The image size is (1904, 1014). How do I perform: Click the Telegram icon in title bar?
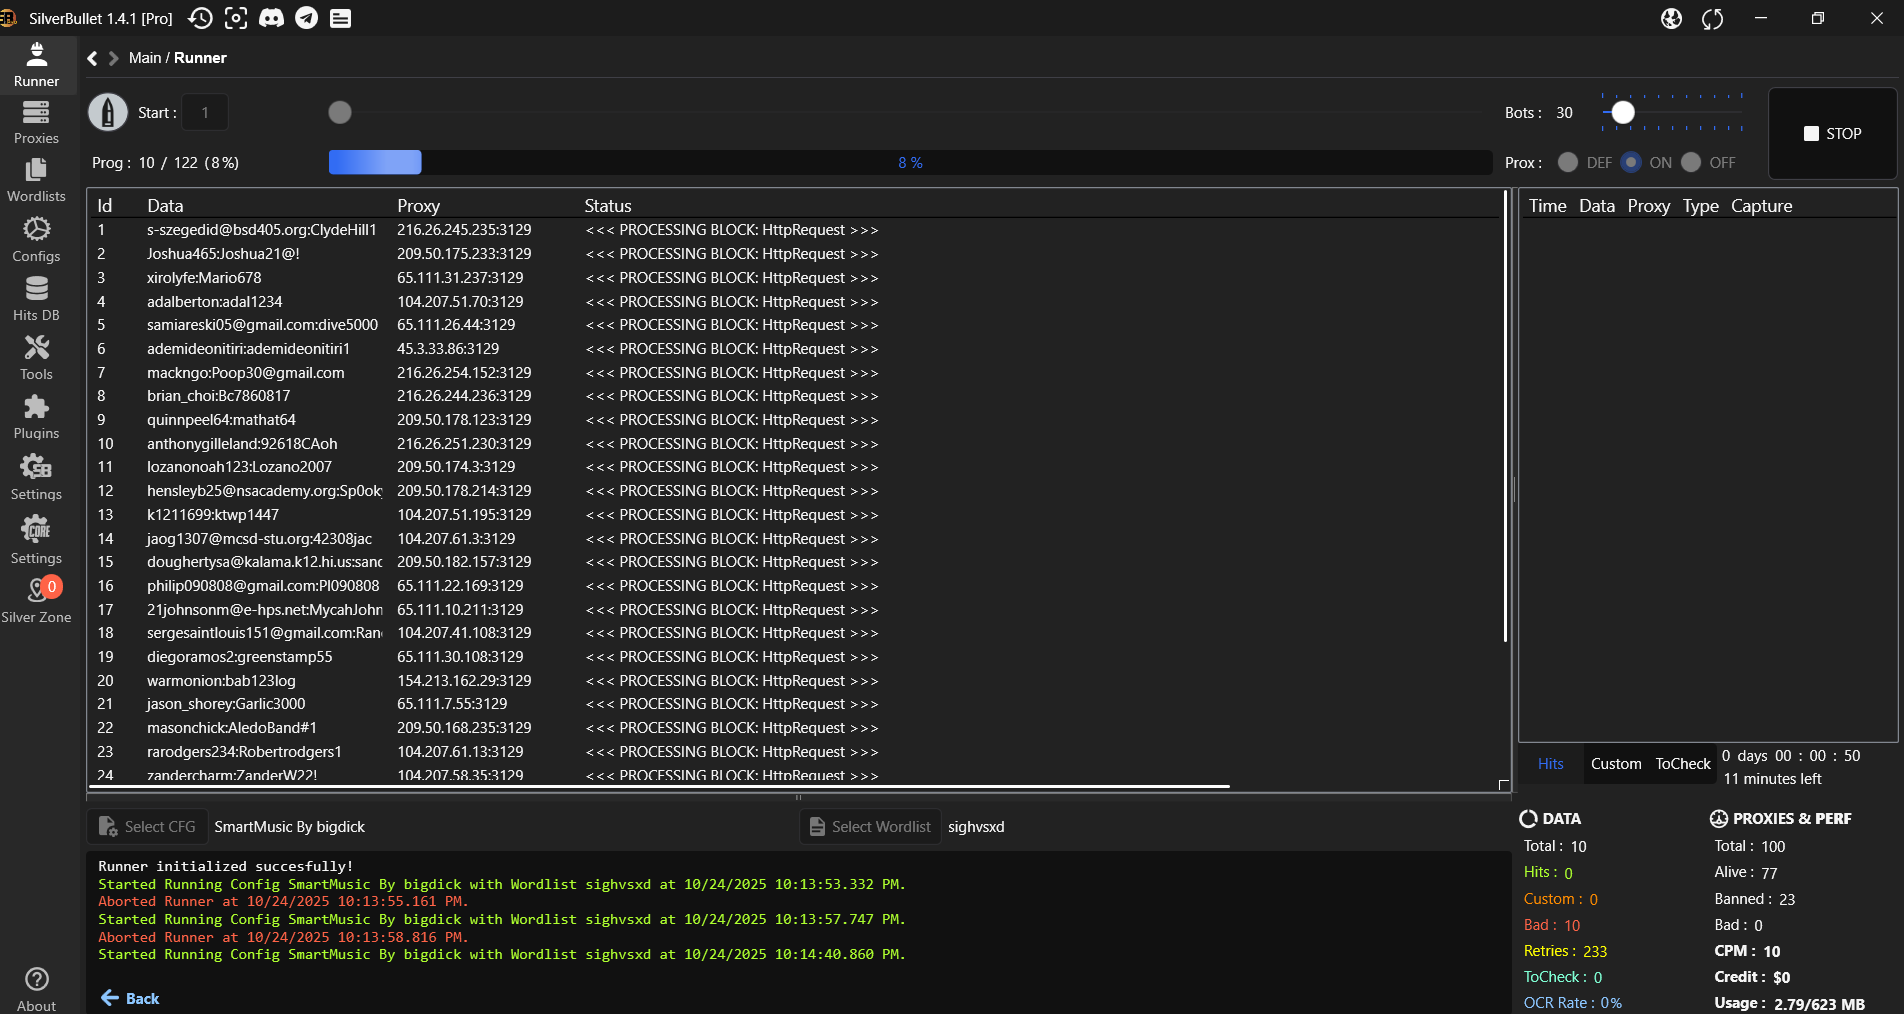[306, 18]
